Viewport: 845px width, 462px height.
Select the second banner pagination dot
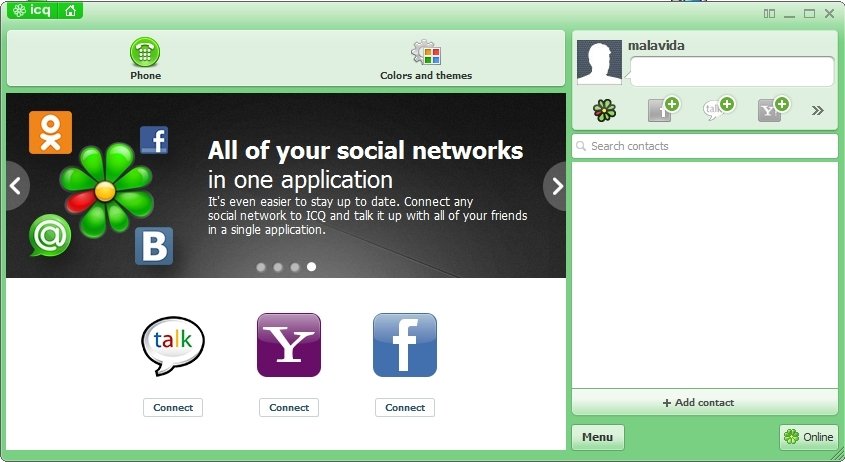[278, 267]
